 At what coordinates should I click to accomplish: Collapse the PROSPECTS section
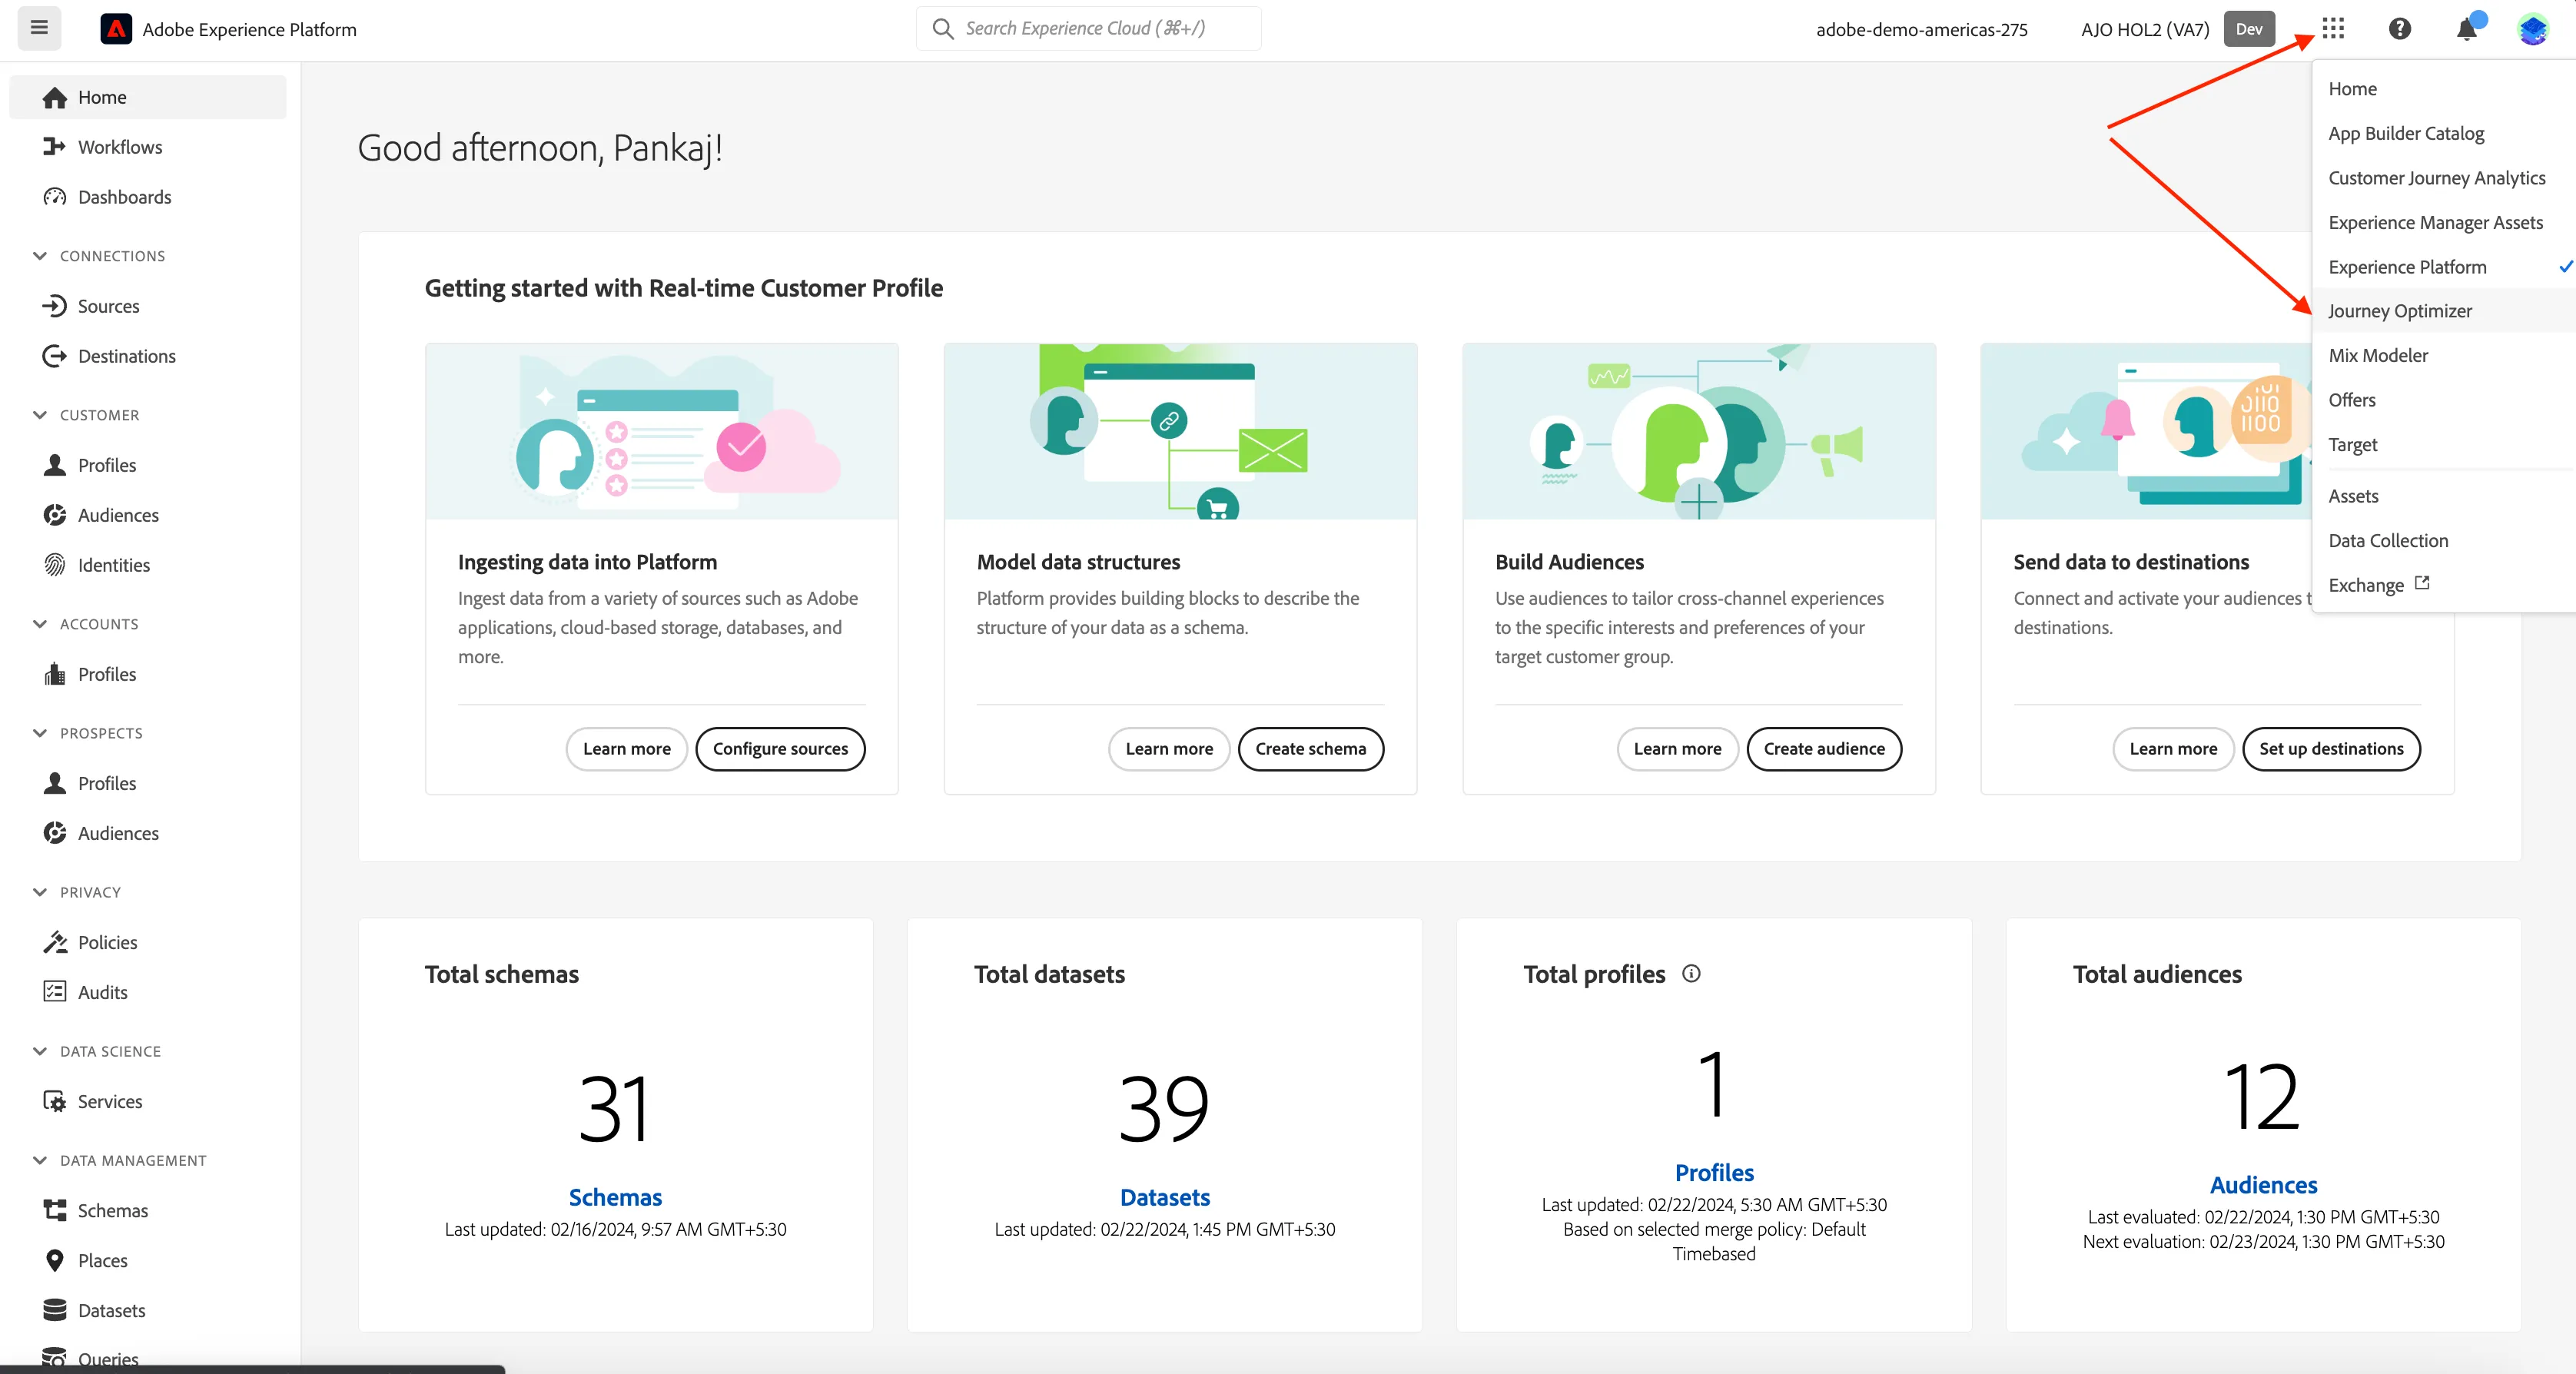[x=40, y=733]
